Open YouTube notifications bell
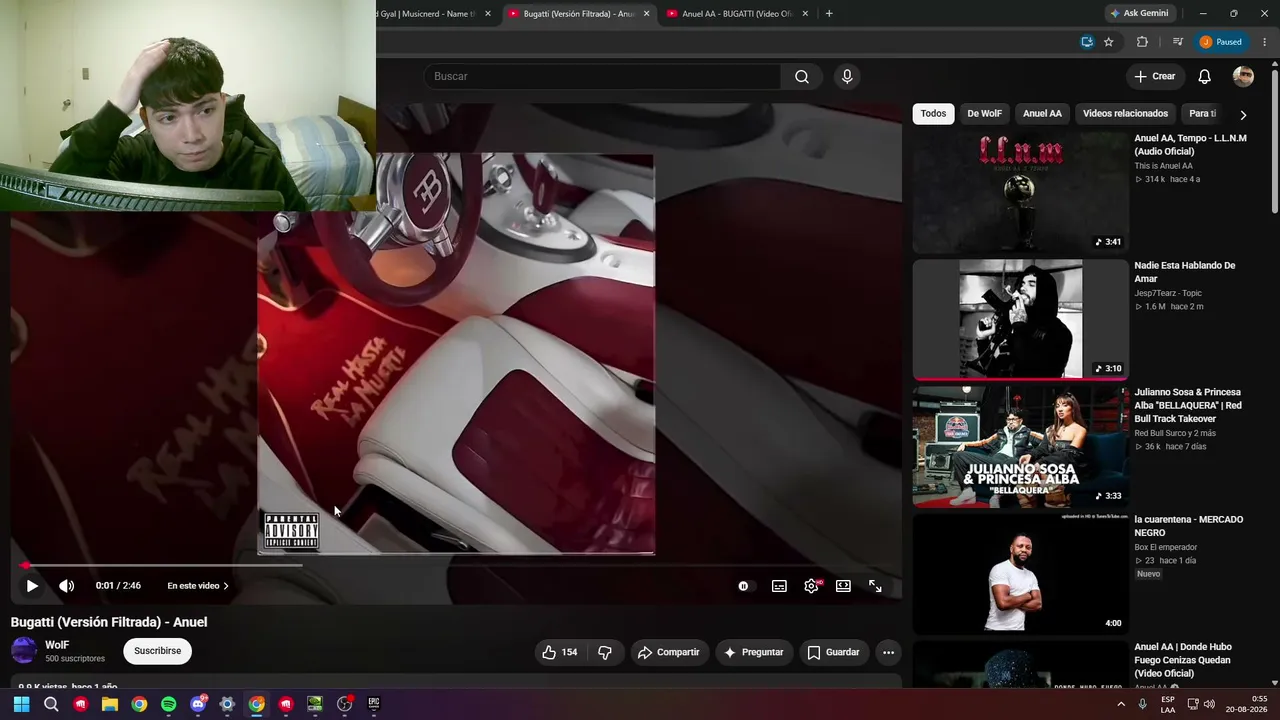This screenshot has width=1280, height=720. pos(1205,76)
